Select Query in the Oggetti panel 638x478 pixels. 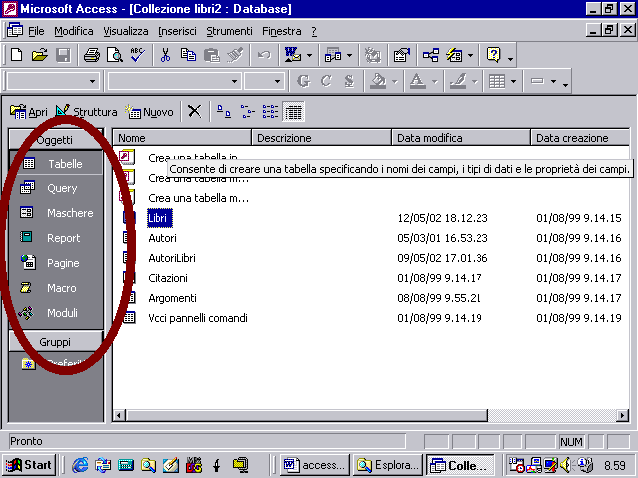(56, 188)
